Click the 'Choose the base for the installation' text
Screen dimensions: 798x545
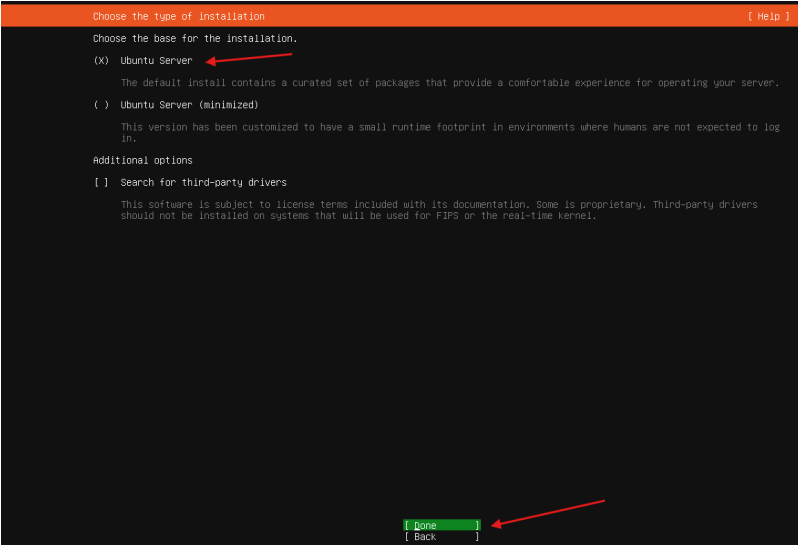tap(195, 38)
